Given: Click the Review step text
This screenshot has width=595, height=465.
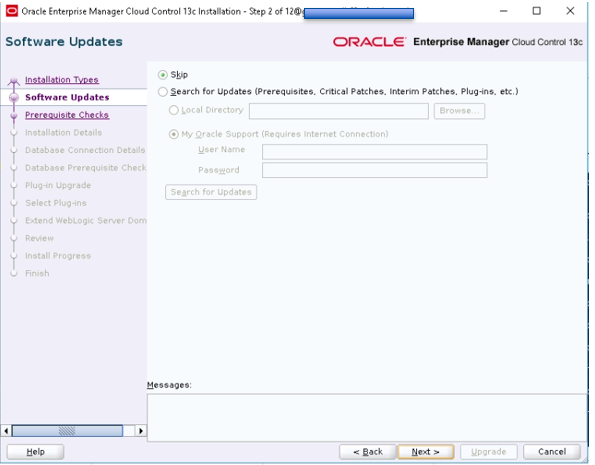Looking at the screenshot, I should pos(39,238).
